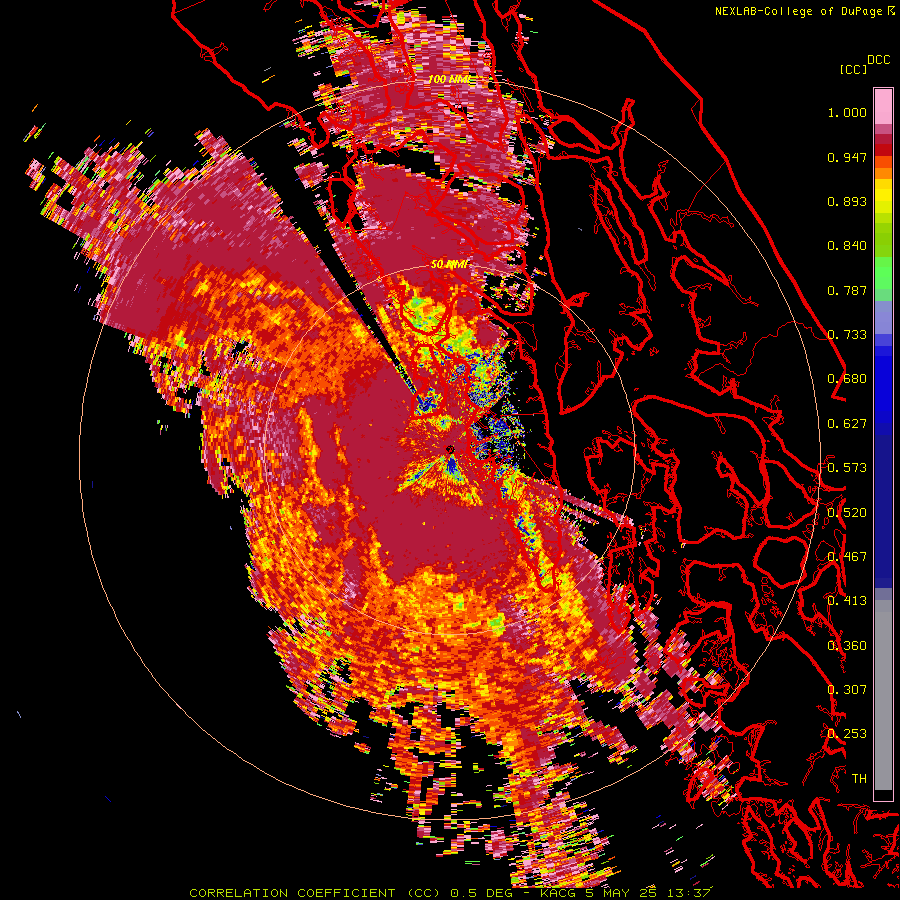The width and height of the screenshot is (900, 900).
Task: Select the 0.947 legend value
Action: pos(847,157)
